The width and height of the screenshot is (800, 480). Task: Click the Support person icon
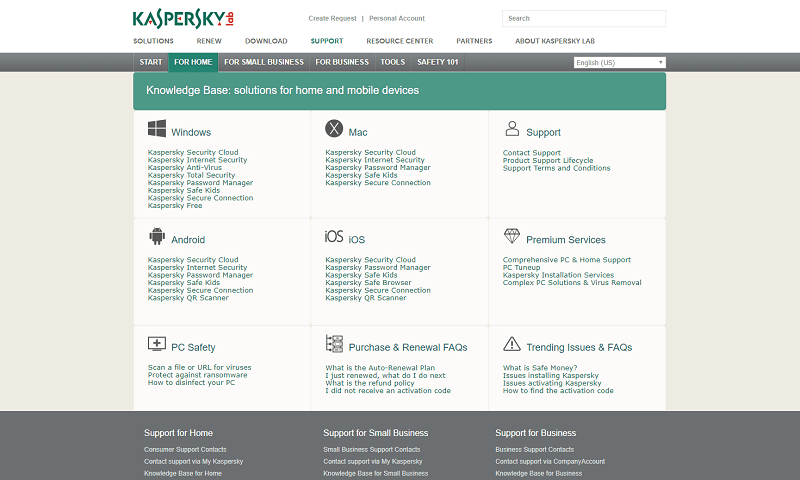(x=512, y=129)
